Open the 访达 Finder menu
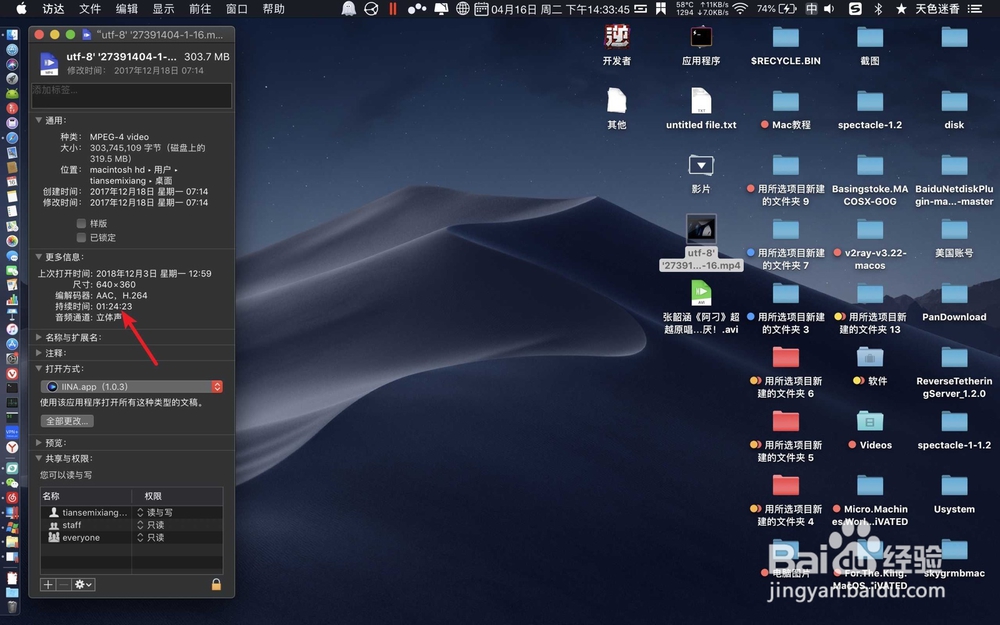1000x625 pixels. point(54,8)
